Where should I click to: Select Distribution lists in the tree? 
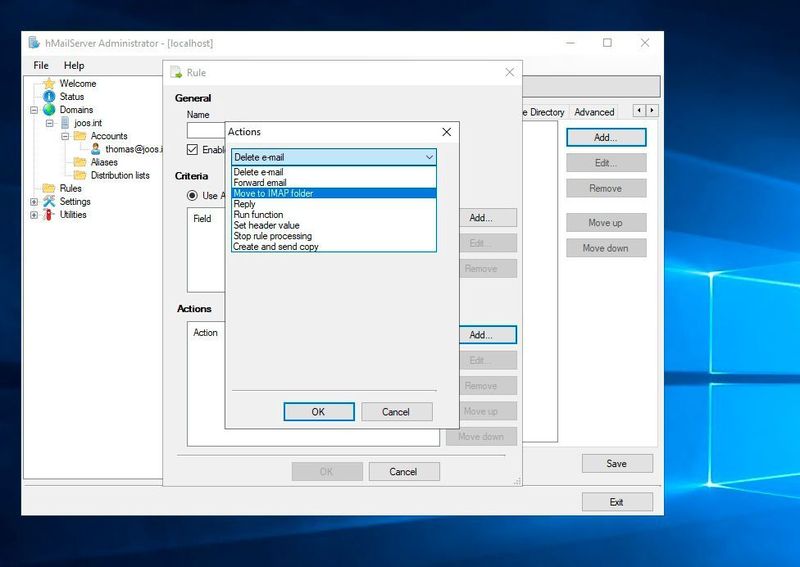pyautogui.click(x=120, y=175)
